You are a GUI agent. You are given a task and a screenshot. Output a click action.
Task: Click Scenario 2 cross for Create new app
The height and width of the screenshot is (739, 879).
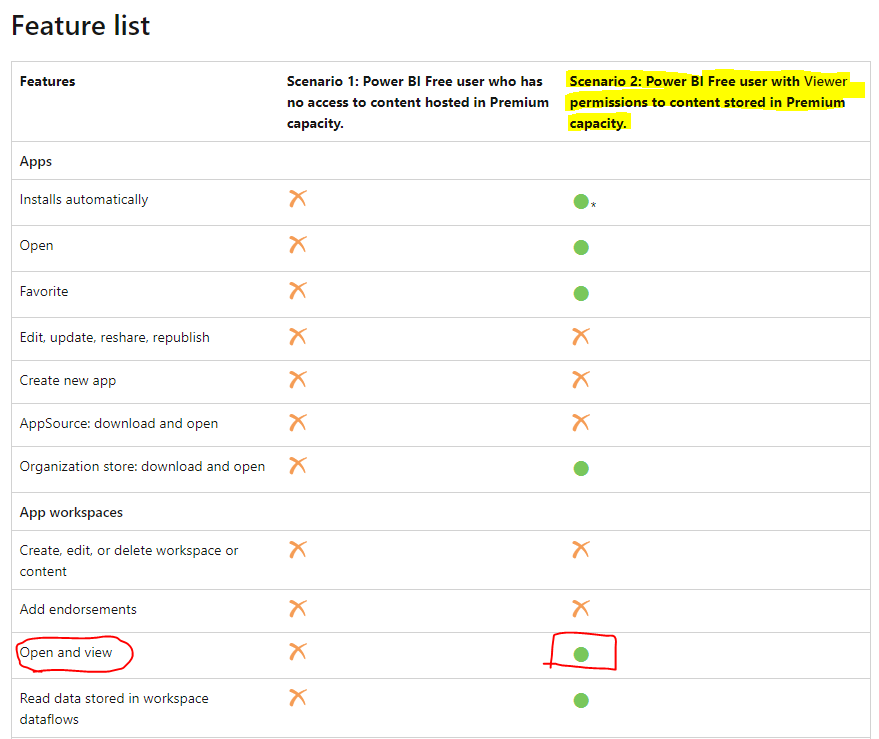click(x=581, y=380)
